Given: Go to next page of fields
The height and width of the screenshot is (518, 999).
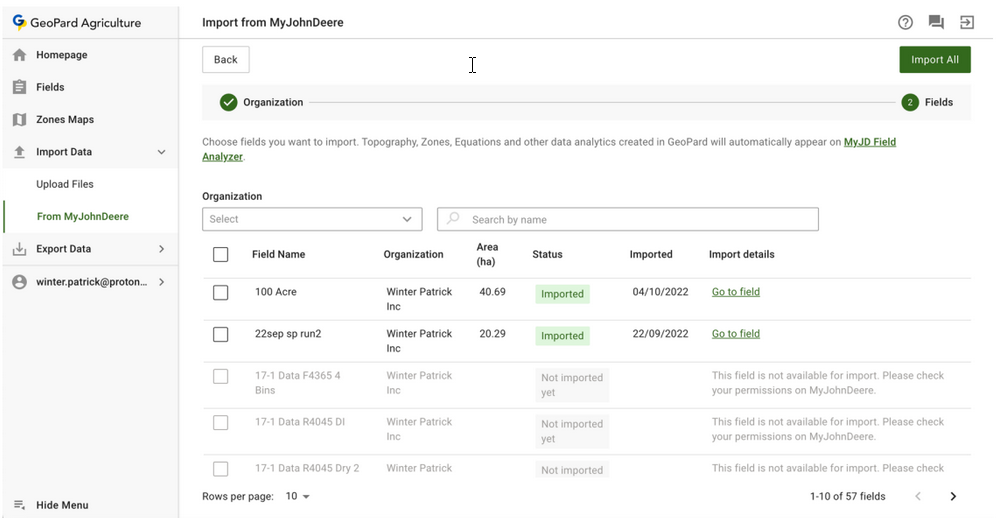Looking at the screenshot, I should (x=953, y=496).
